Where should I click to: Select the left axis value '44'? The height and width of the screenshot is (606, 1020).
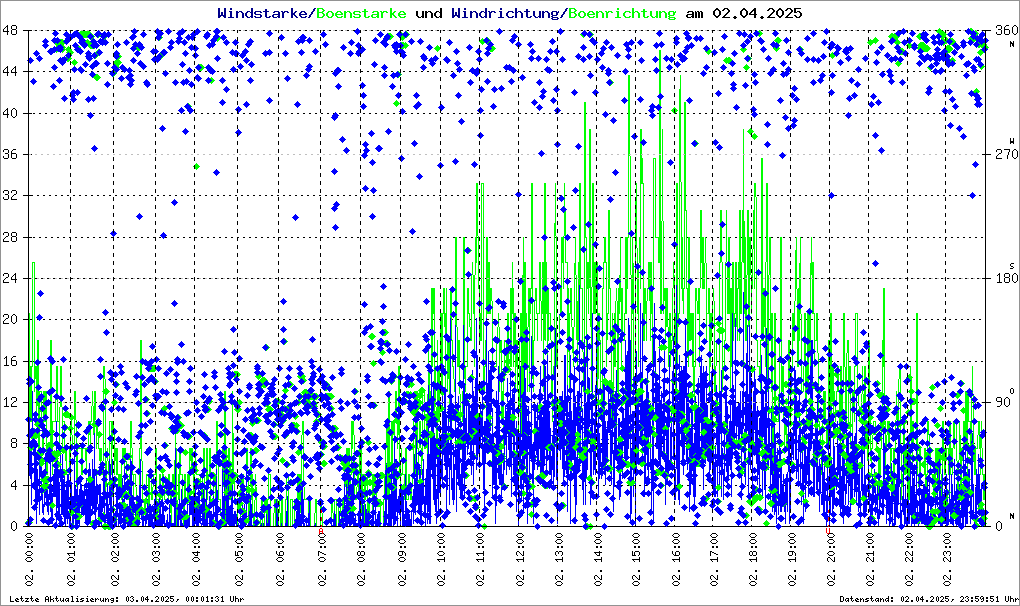(x=9, y=72)
